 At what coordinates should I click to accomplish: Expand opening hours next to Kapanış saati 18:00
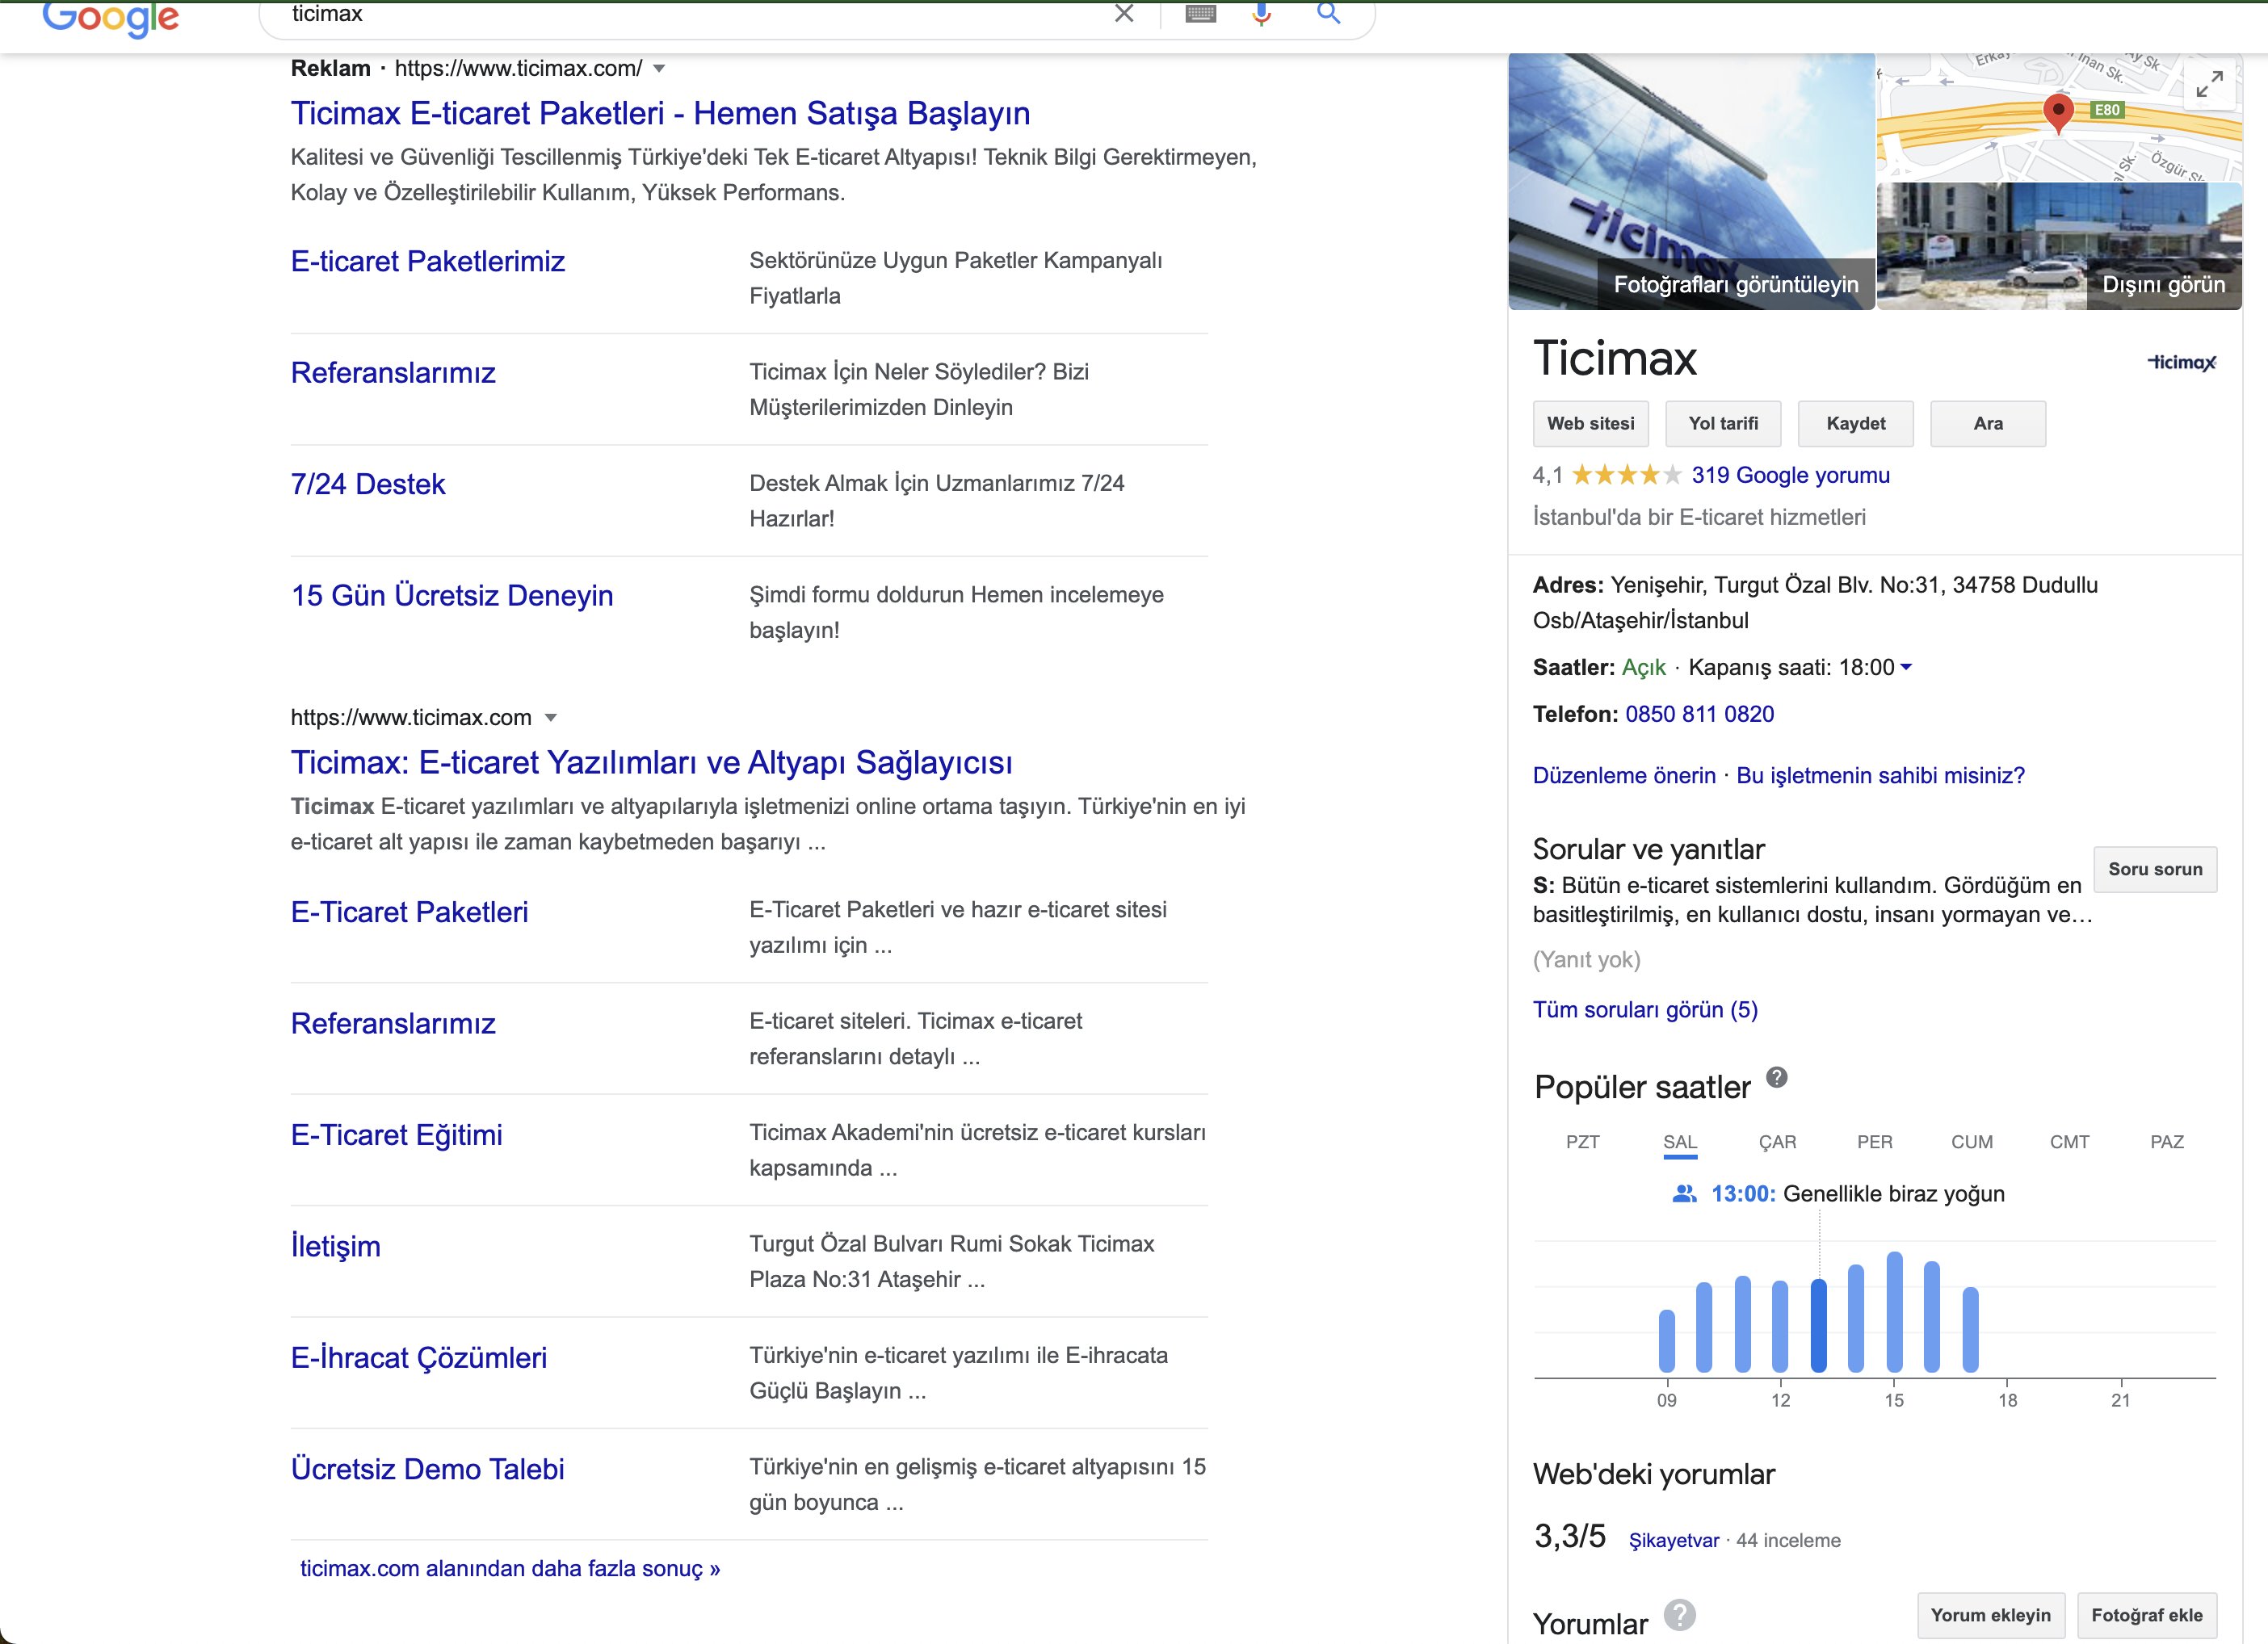[1906, 667]
